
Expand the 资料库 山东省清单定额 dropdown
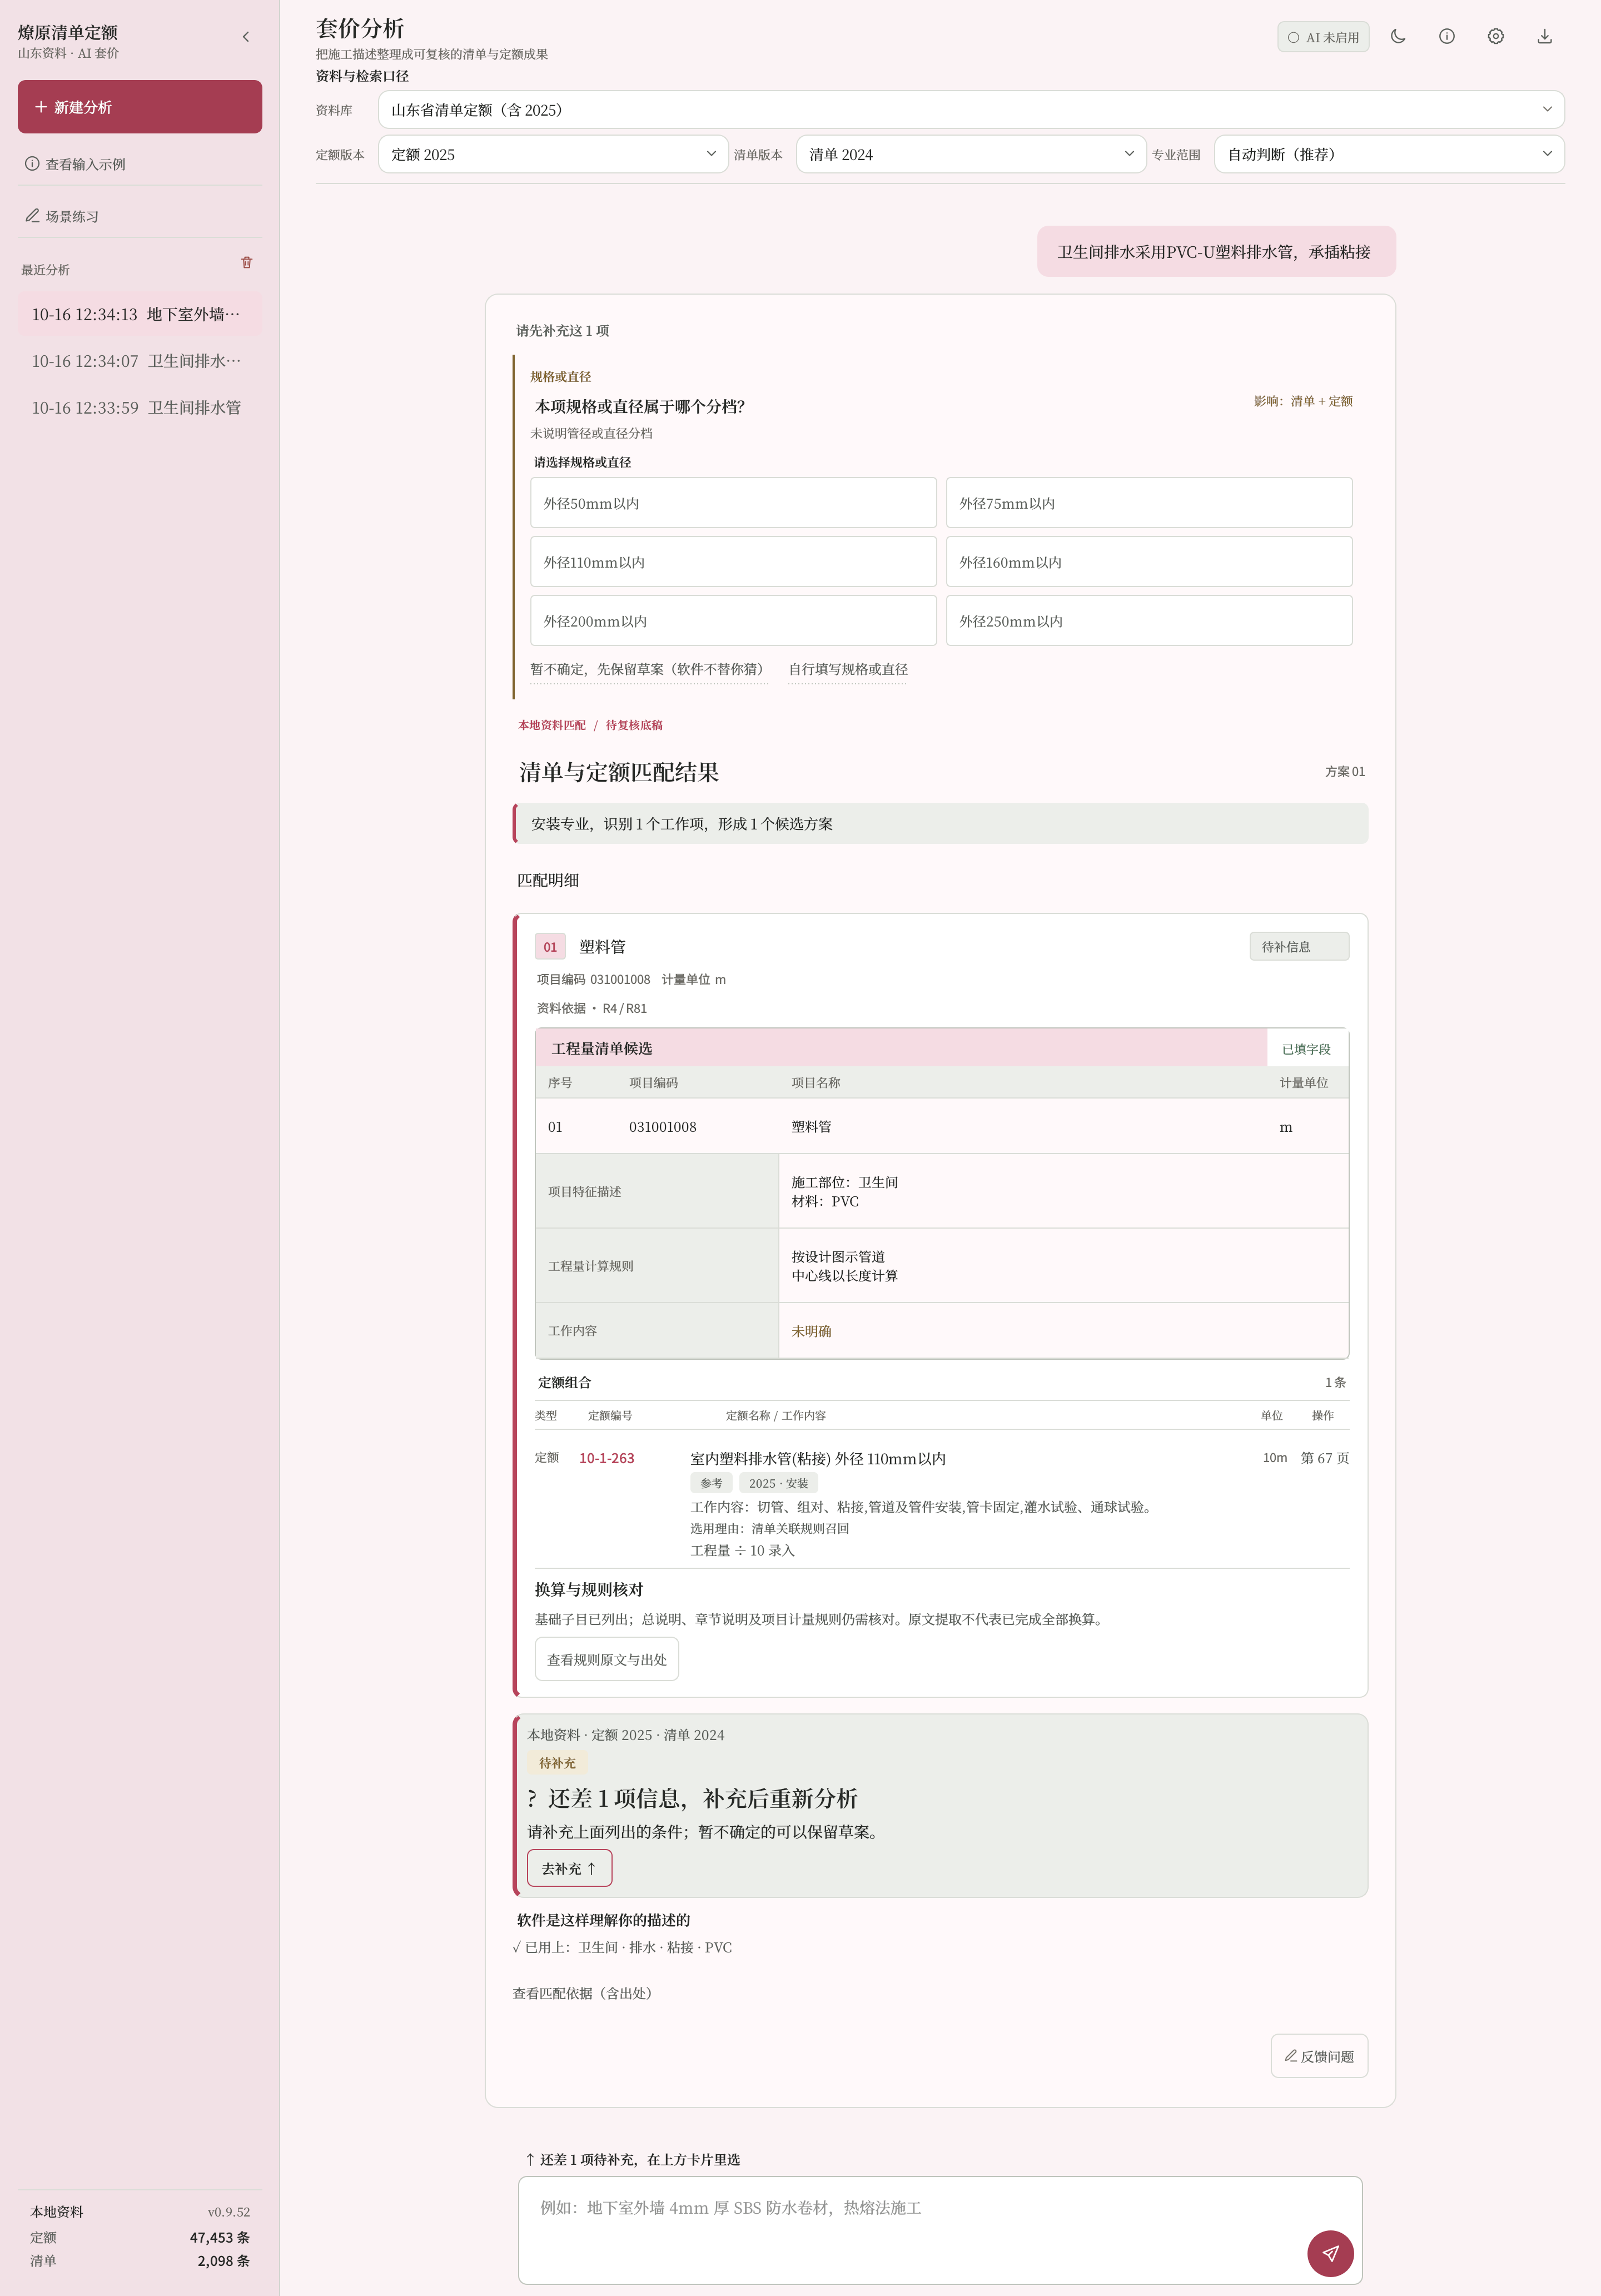[x=971, y=110]
